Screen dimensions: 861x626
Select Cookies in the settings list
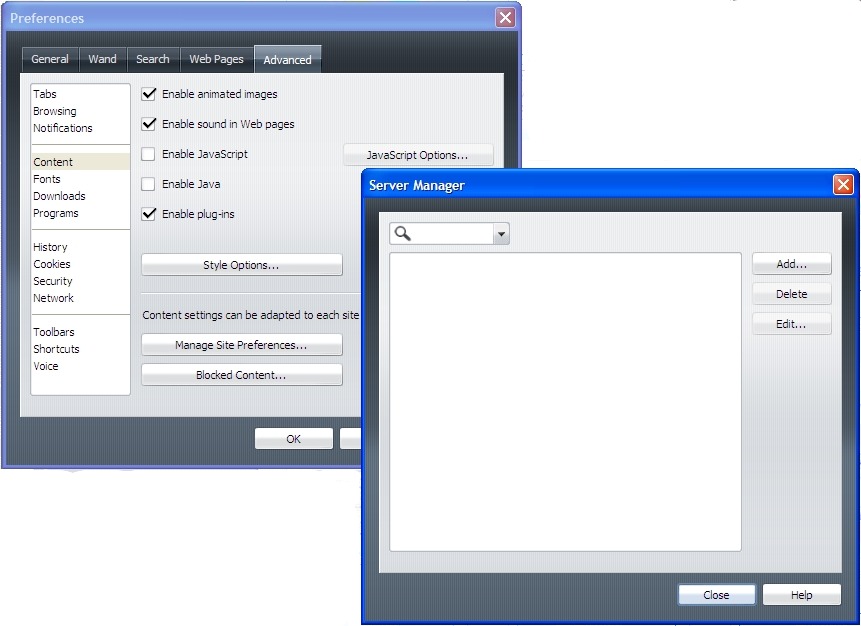[x=52, y=264]
